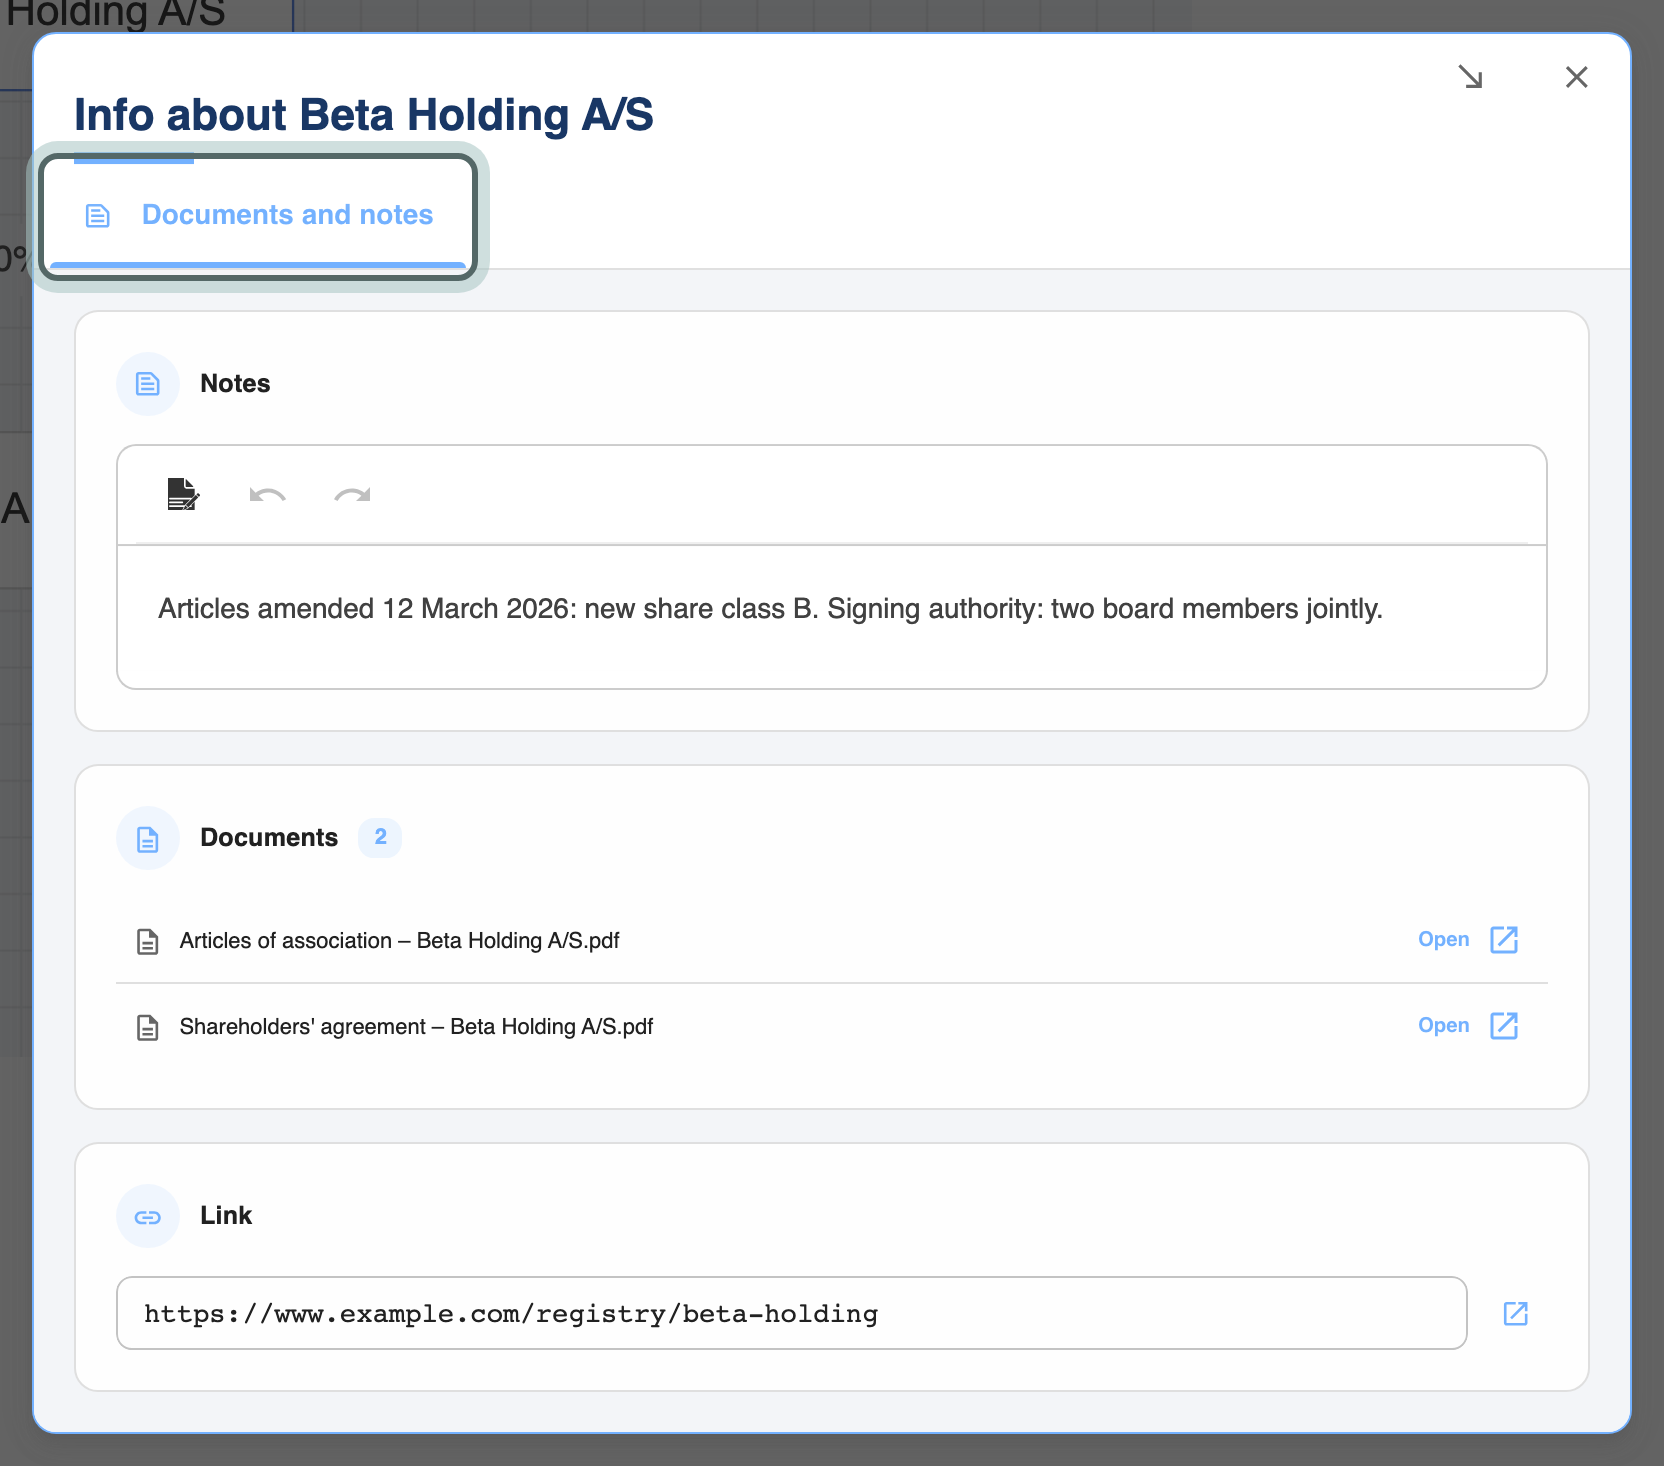The image size is (1664, 1466).
Task: Click the Notes section header icon
Action: pos(148,384)
